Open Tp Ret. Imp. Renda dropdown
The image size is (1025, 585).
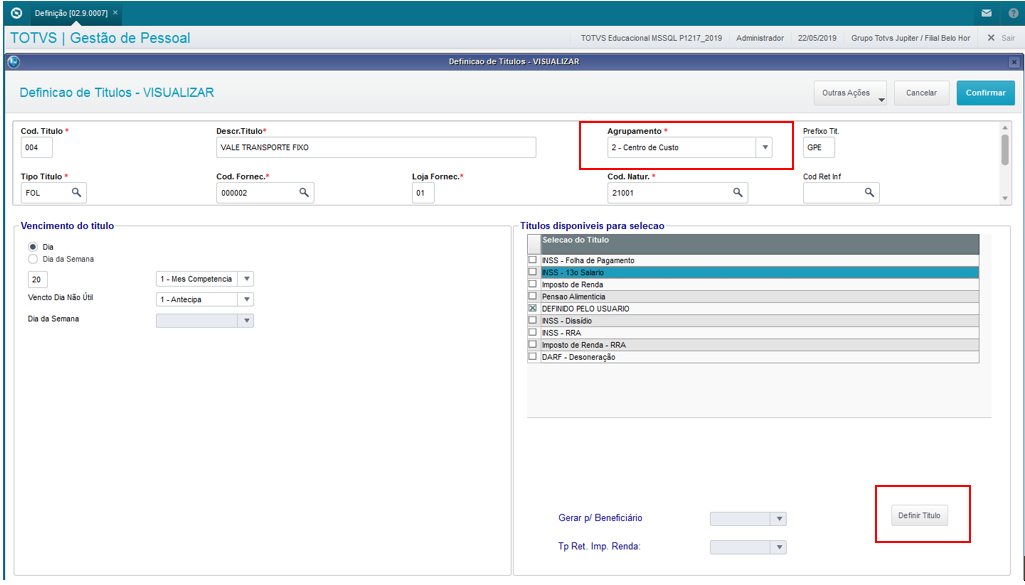[x=779, y=547]
